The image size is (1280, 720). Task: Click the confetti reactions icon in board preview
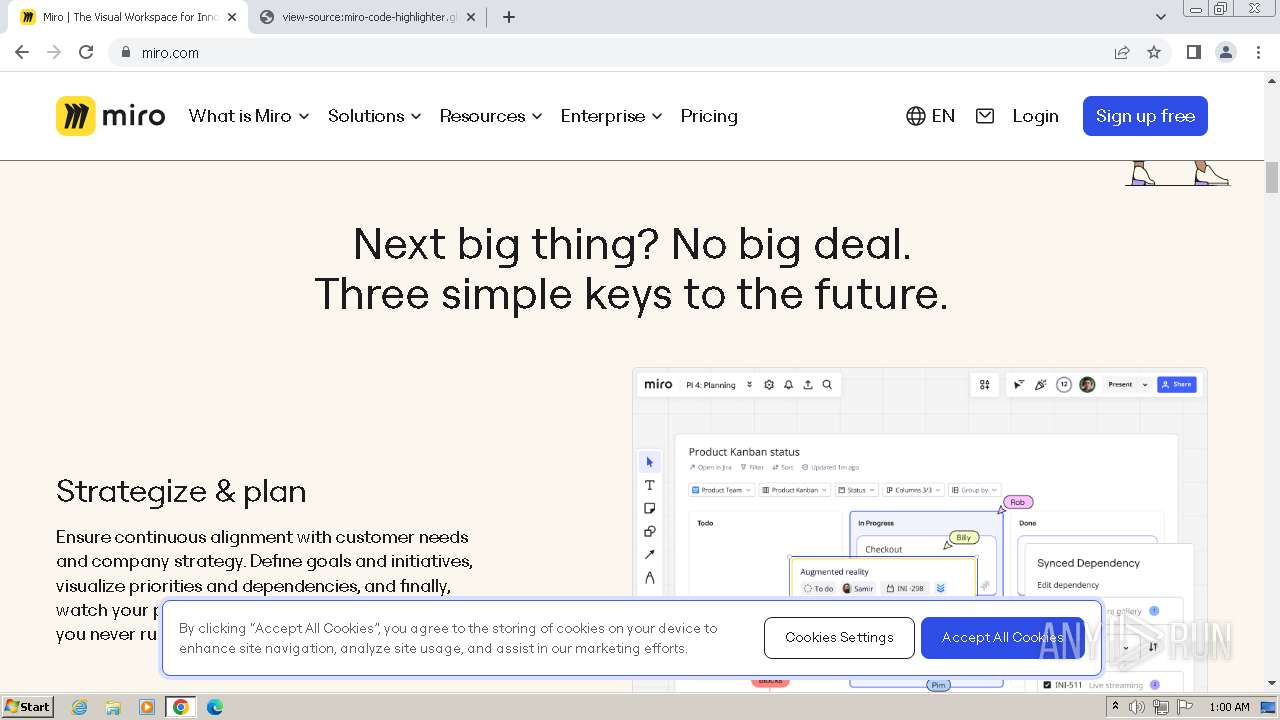click(x=1041, y=384)
